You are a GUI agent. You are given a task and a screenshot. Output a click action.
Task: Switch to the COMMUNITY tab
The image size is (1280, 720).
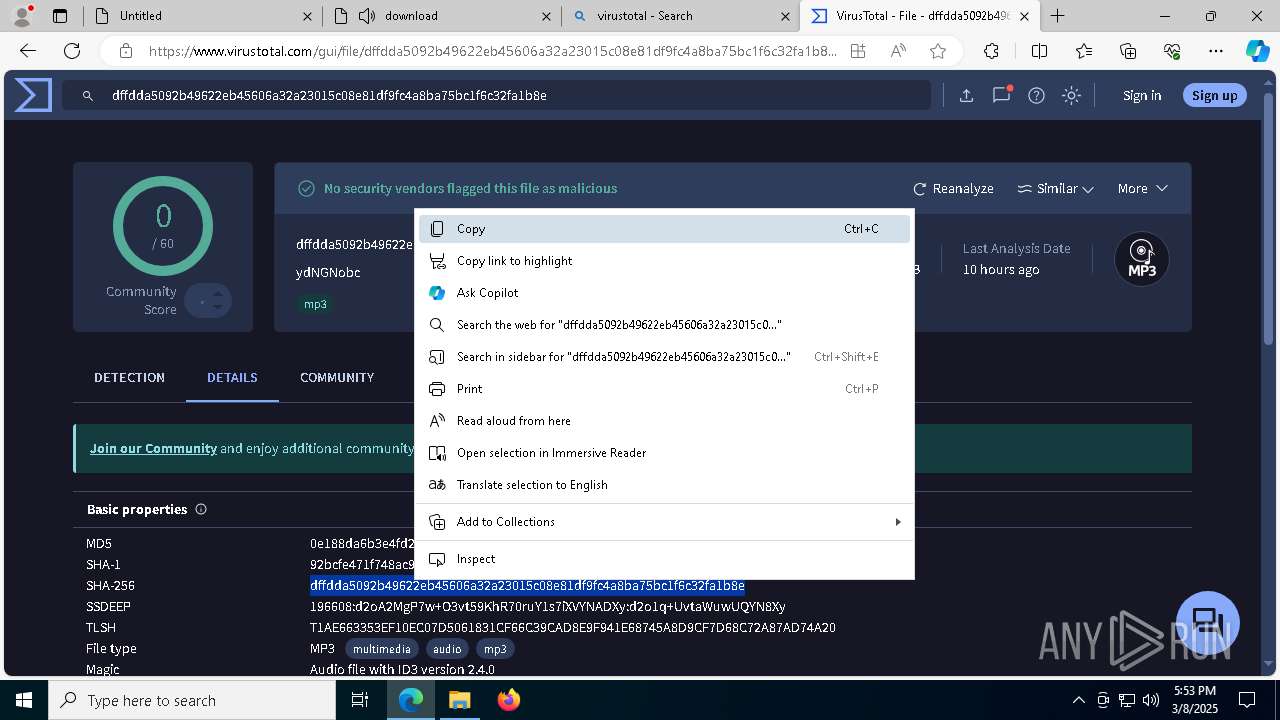[337, 377]
